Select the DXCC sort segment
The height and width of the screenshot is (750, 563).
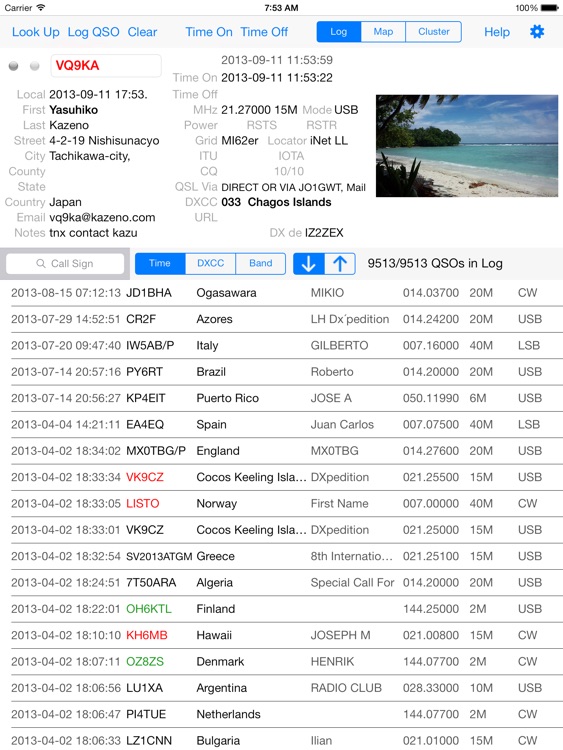[x=210, y=264]
